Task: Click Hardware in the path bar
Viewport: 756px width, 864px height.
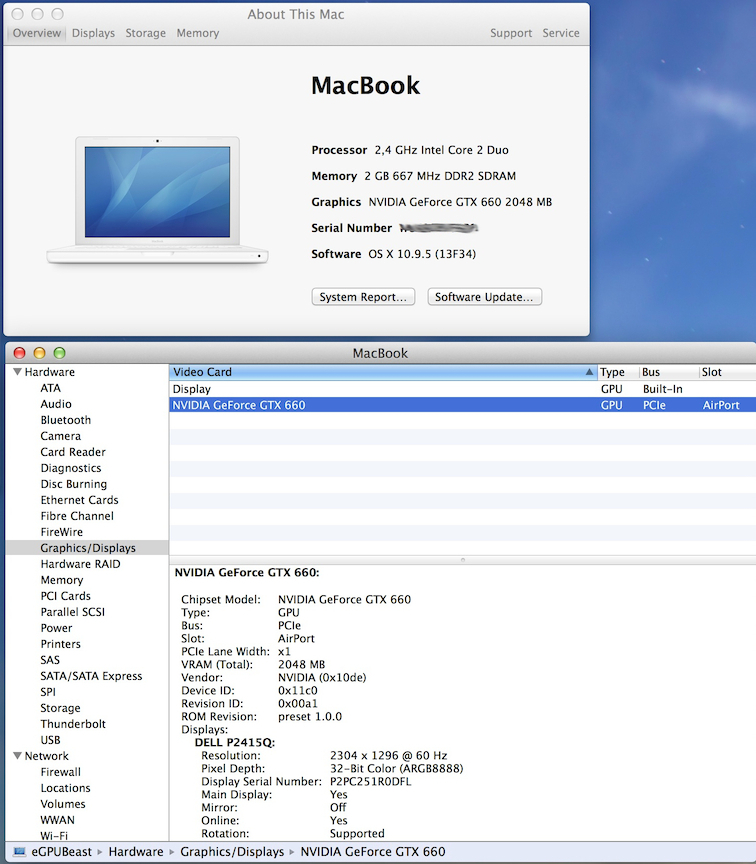Action: point(136,852)
